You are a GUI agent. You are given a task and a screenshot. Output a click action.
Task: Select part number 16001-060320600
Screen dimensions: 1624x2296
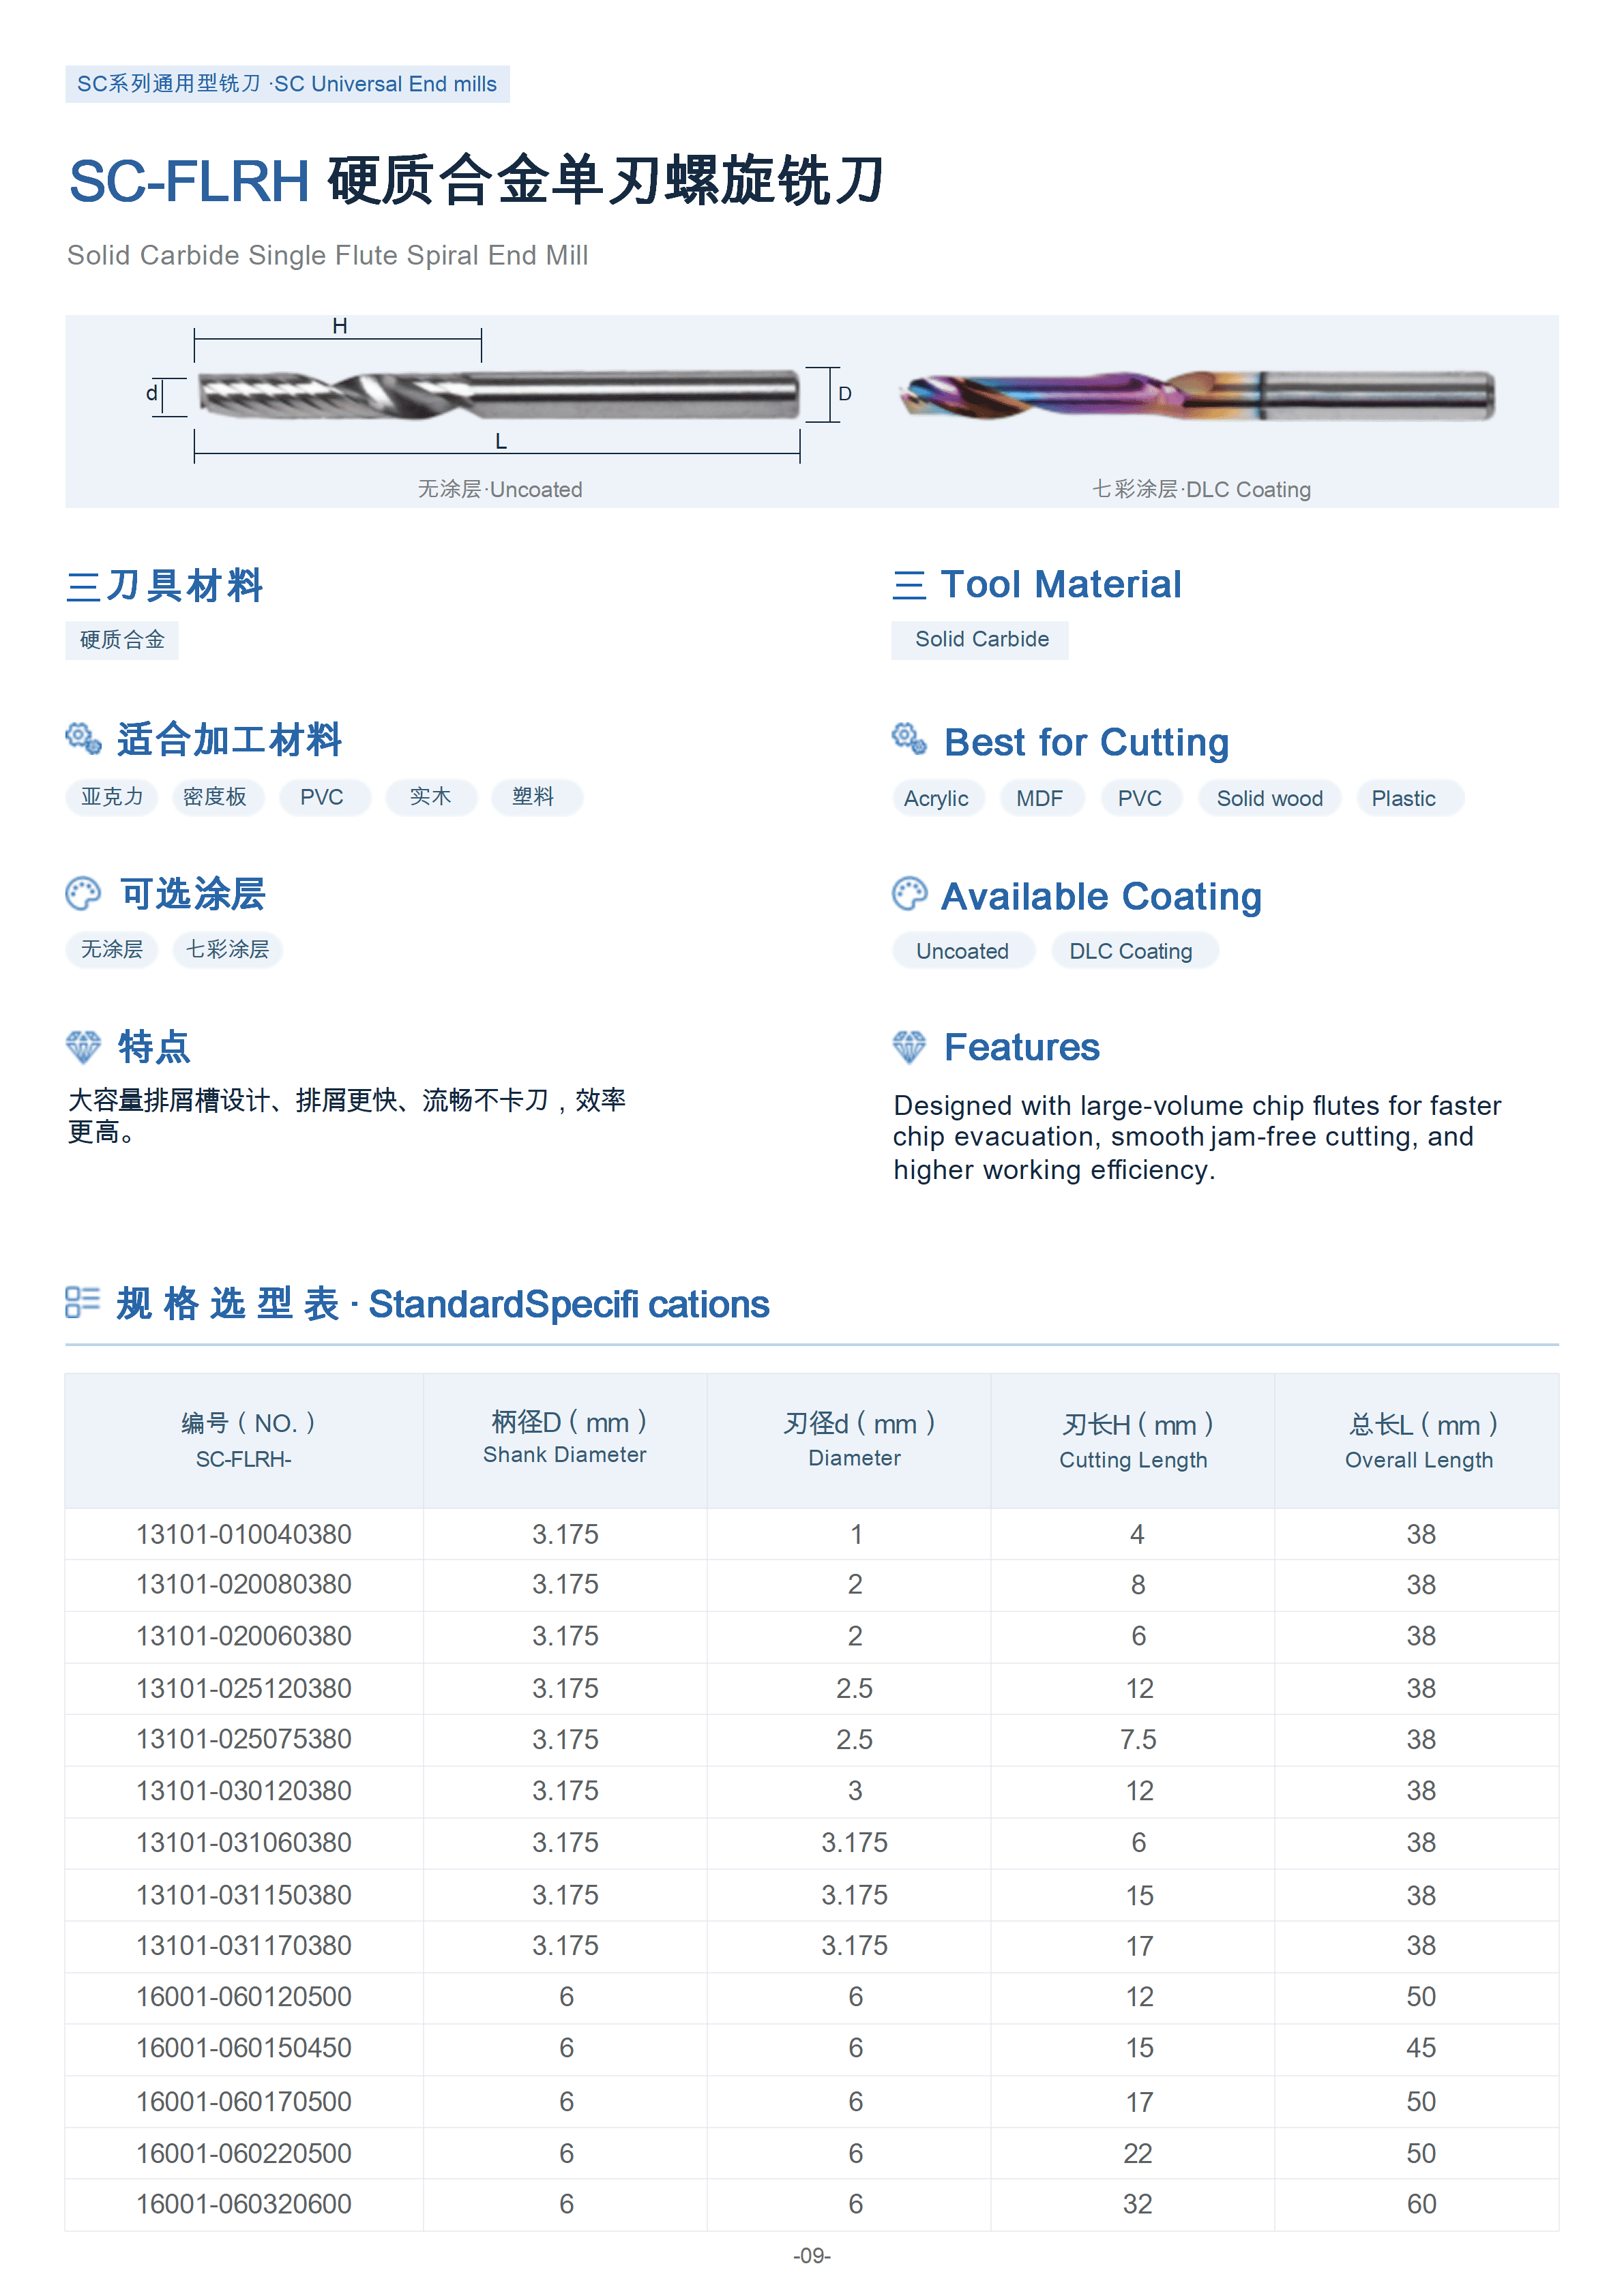[x=244, y=2204]
